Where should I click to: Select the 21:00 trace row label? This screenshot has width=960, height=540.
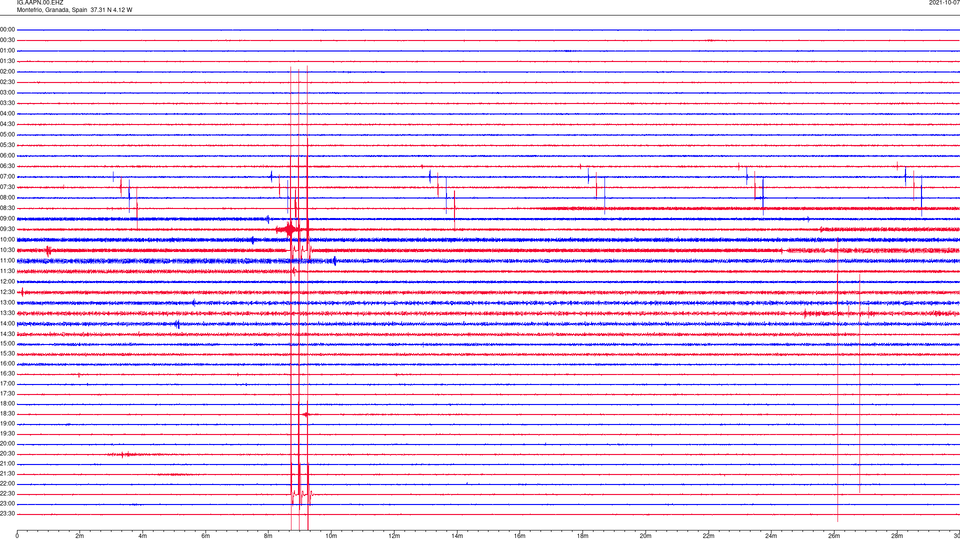click(7, 463)
